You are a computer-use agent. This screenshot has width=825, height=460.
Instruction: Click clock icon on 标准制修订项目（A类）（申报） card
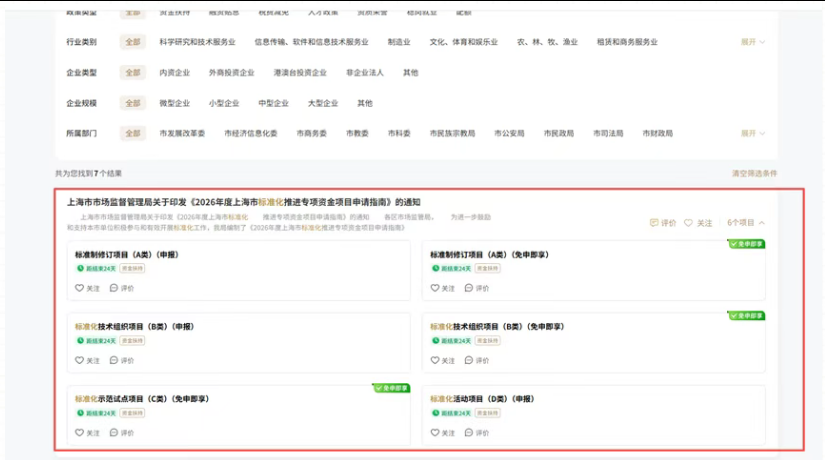point(81,268)
